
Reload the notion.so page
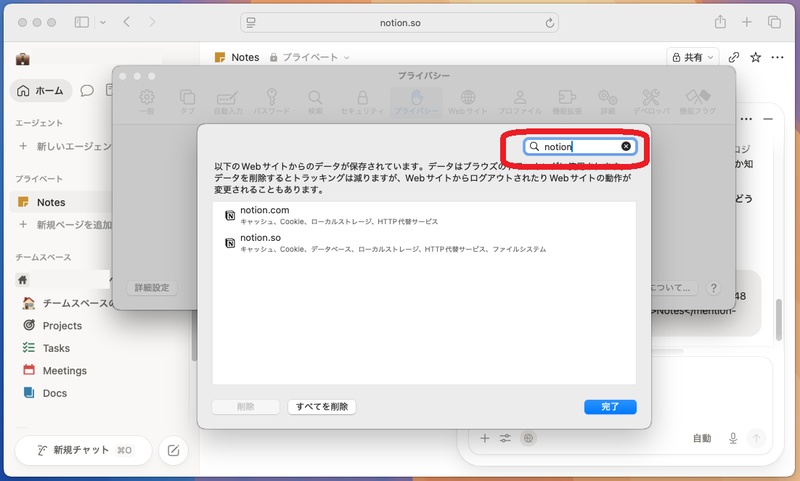pyautogui.click(x=549, y=22)
